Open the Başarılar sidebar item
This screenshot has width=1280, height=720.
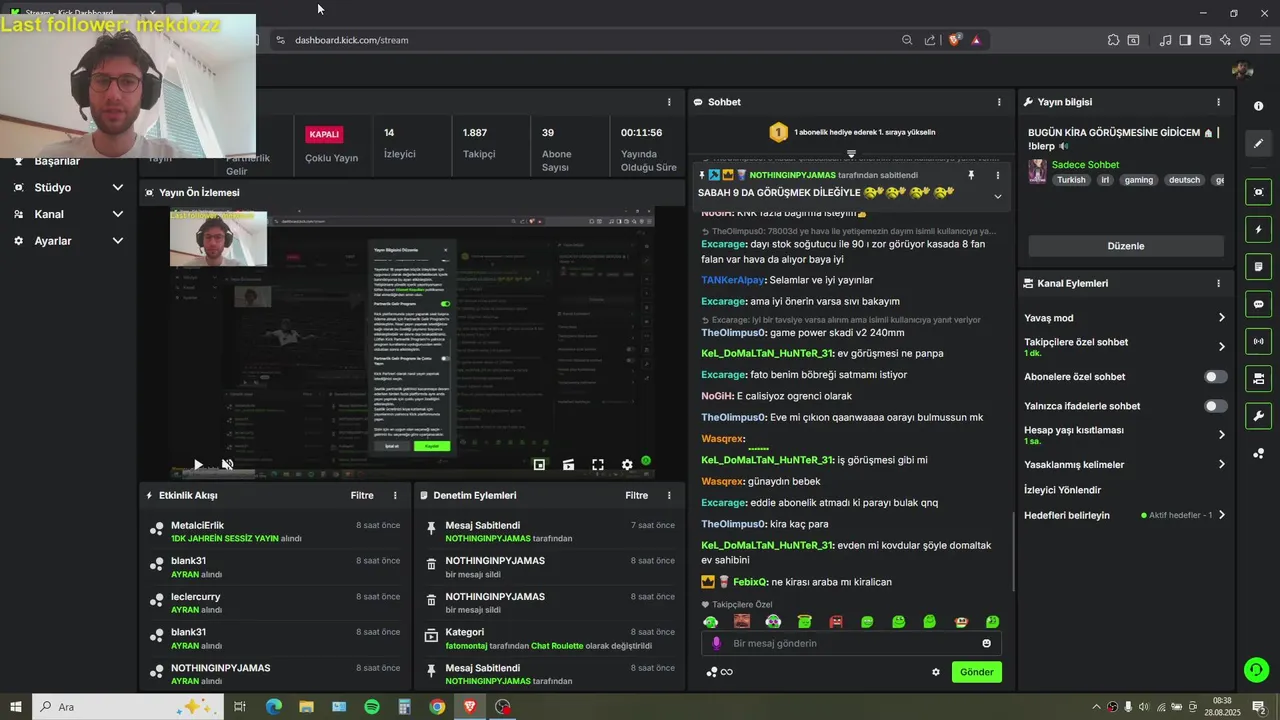[x=57, y=161]
